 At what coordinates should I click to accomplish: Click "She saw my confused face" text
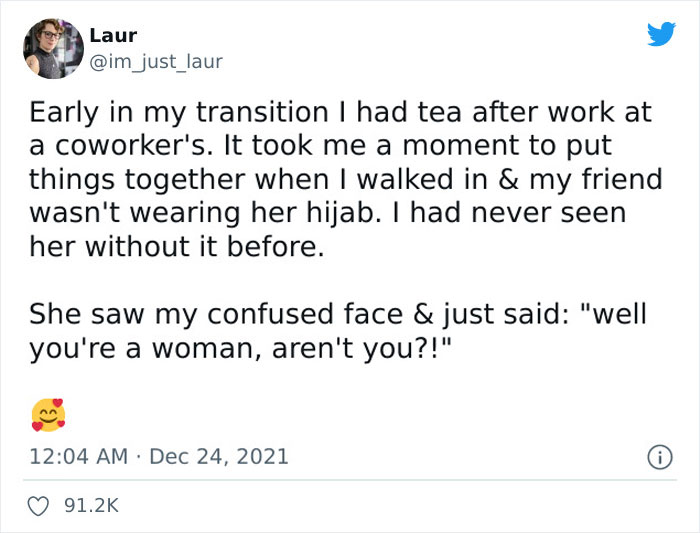click(216, 314)
